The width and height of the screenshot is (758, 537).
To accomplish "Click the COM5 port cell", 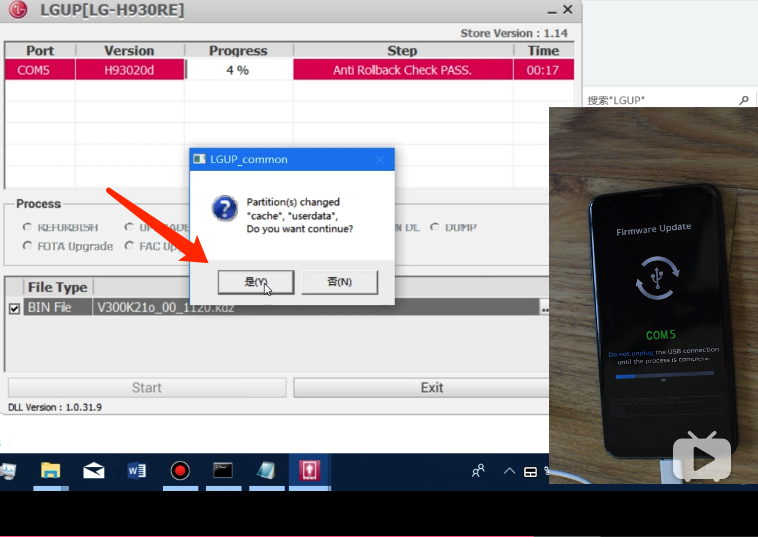I will click(40, 70).
